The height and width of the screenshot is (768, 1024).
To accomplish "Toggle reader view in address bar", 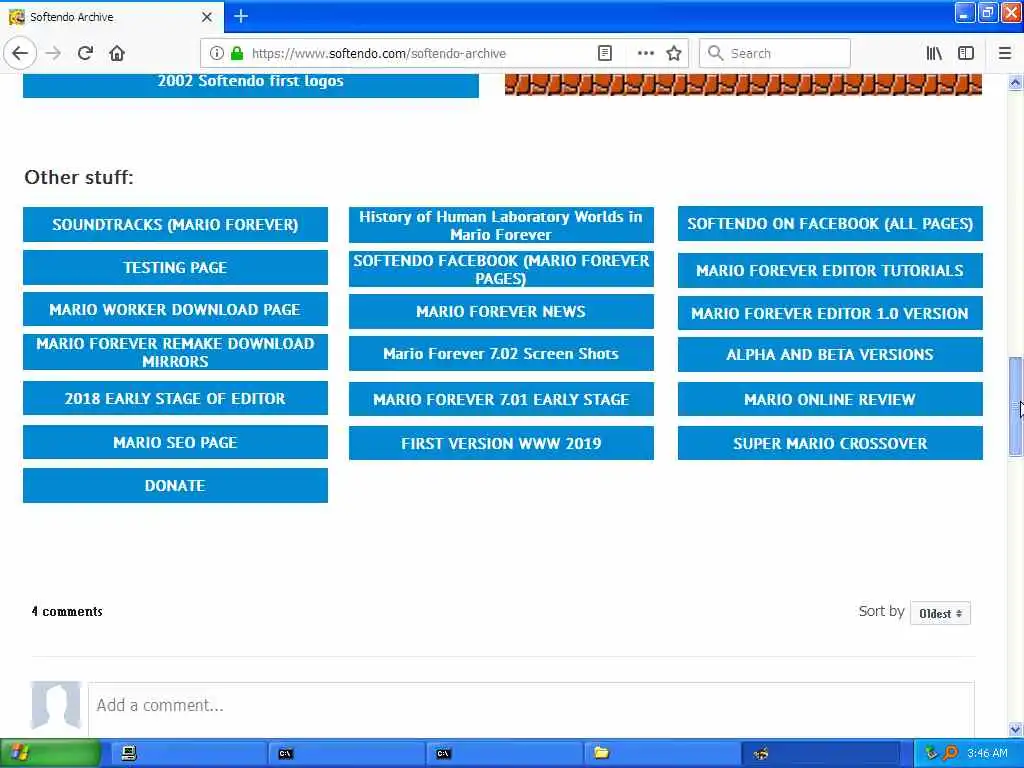I will (x=605, y=53).
